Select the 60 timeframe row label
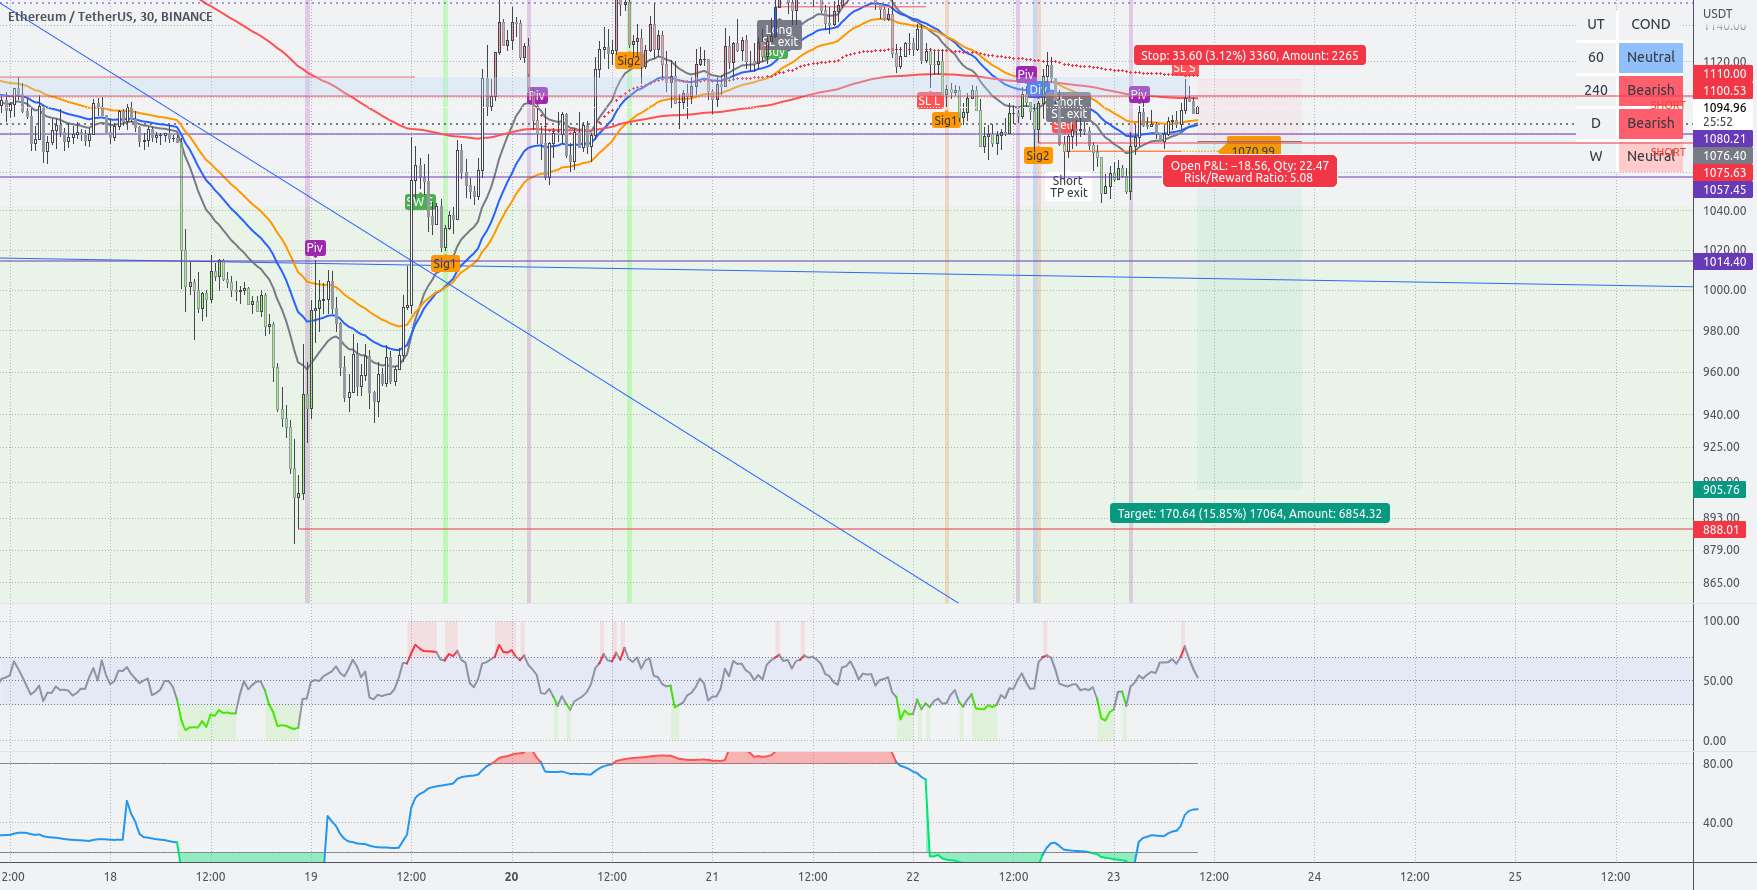 [1596, 57]
